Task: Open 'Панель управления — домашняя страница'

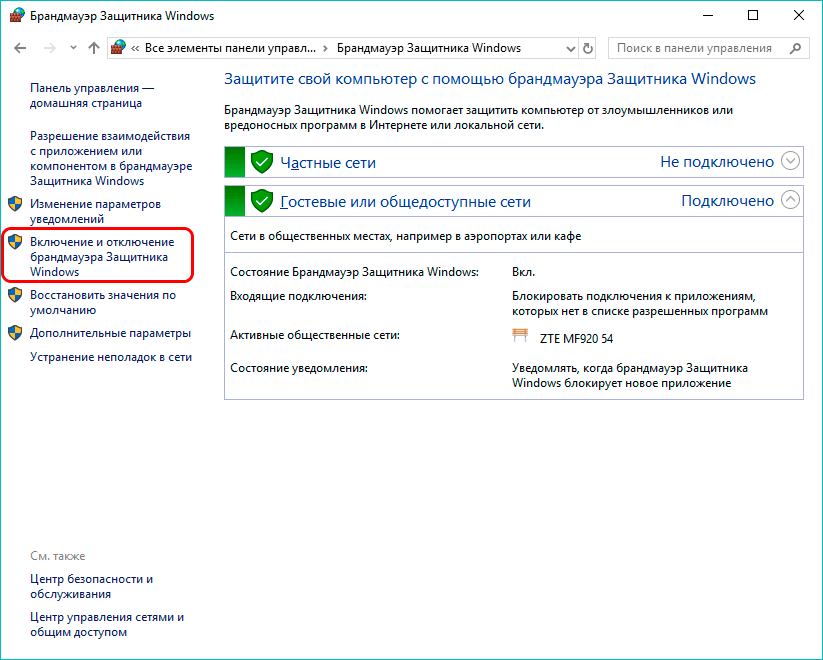Action: [x=92, y=96]
